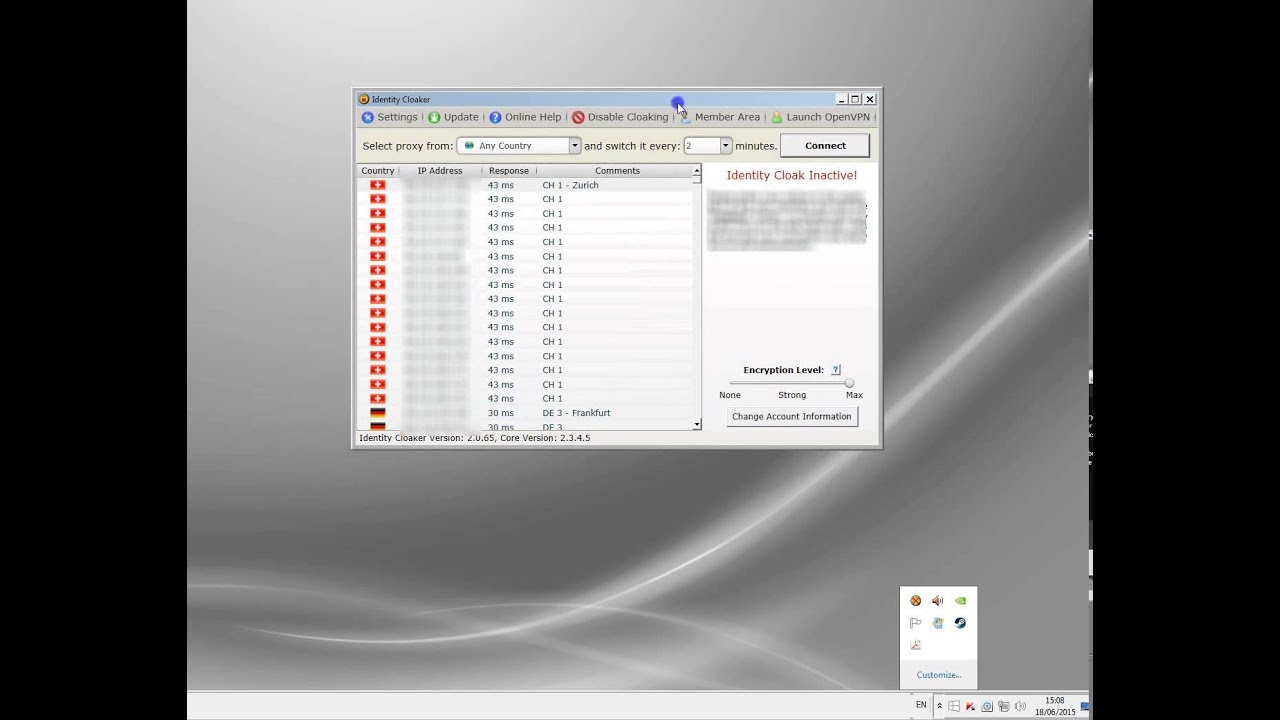Open the Any Country proxy dropdown

coord(518,146)
